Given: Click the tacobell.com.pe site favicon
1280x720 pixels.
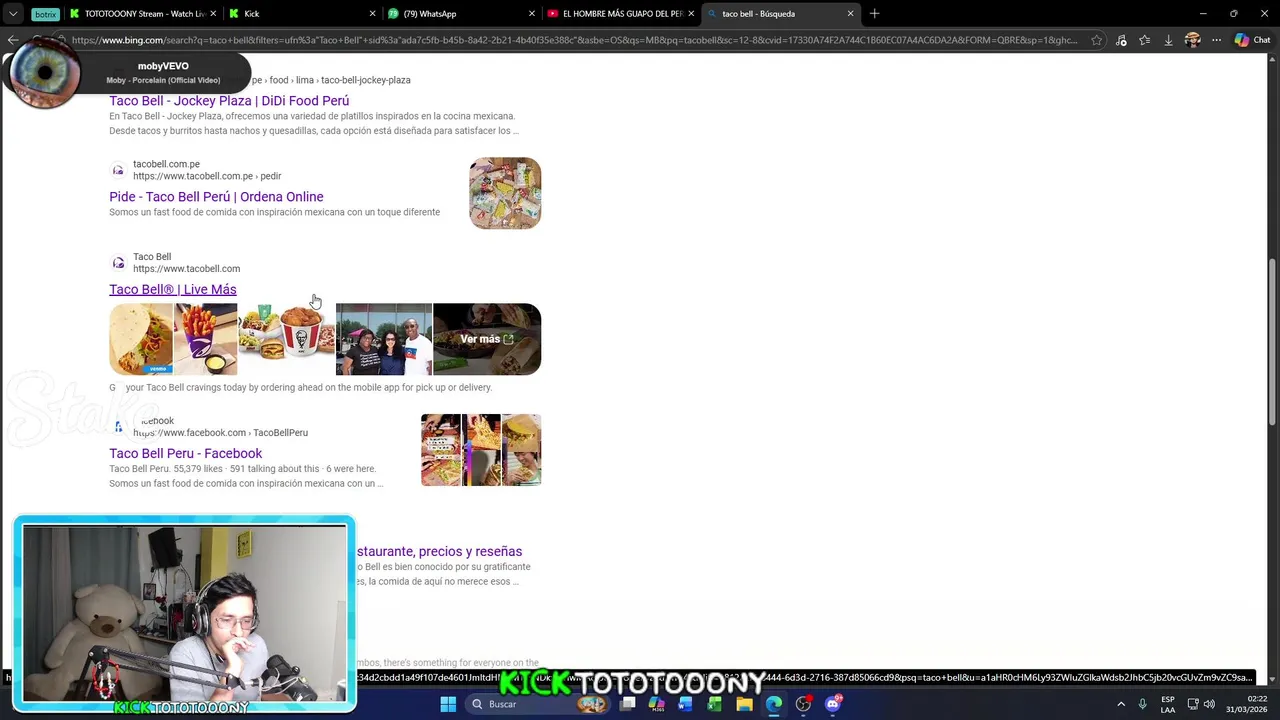Looking at the screenshot, I should (118, 170).
